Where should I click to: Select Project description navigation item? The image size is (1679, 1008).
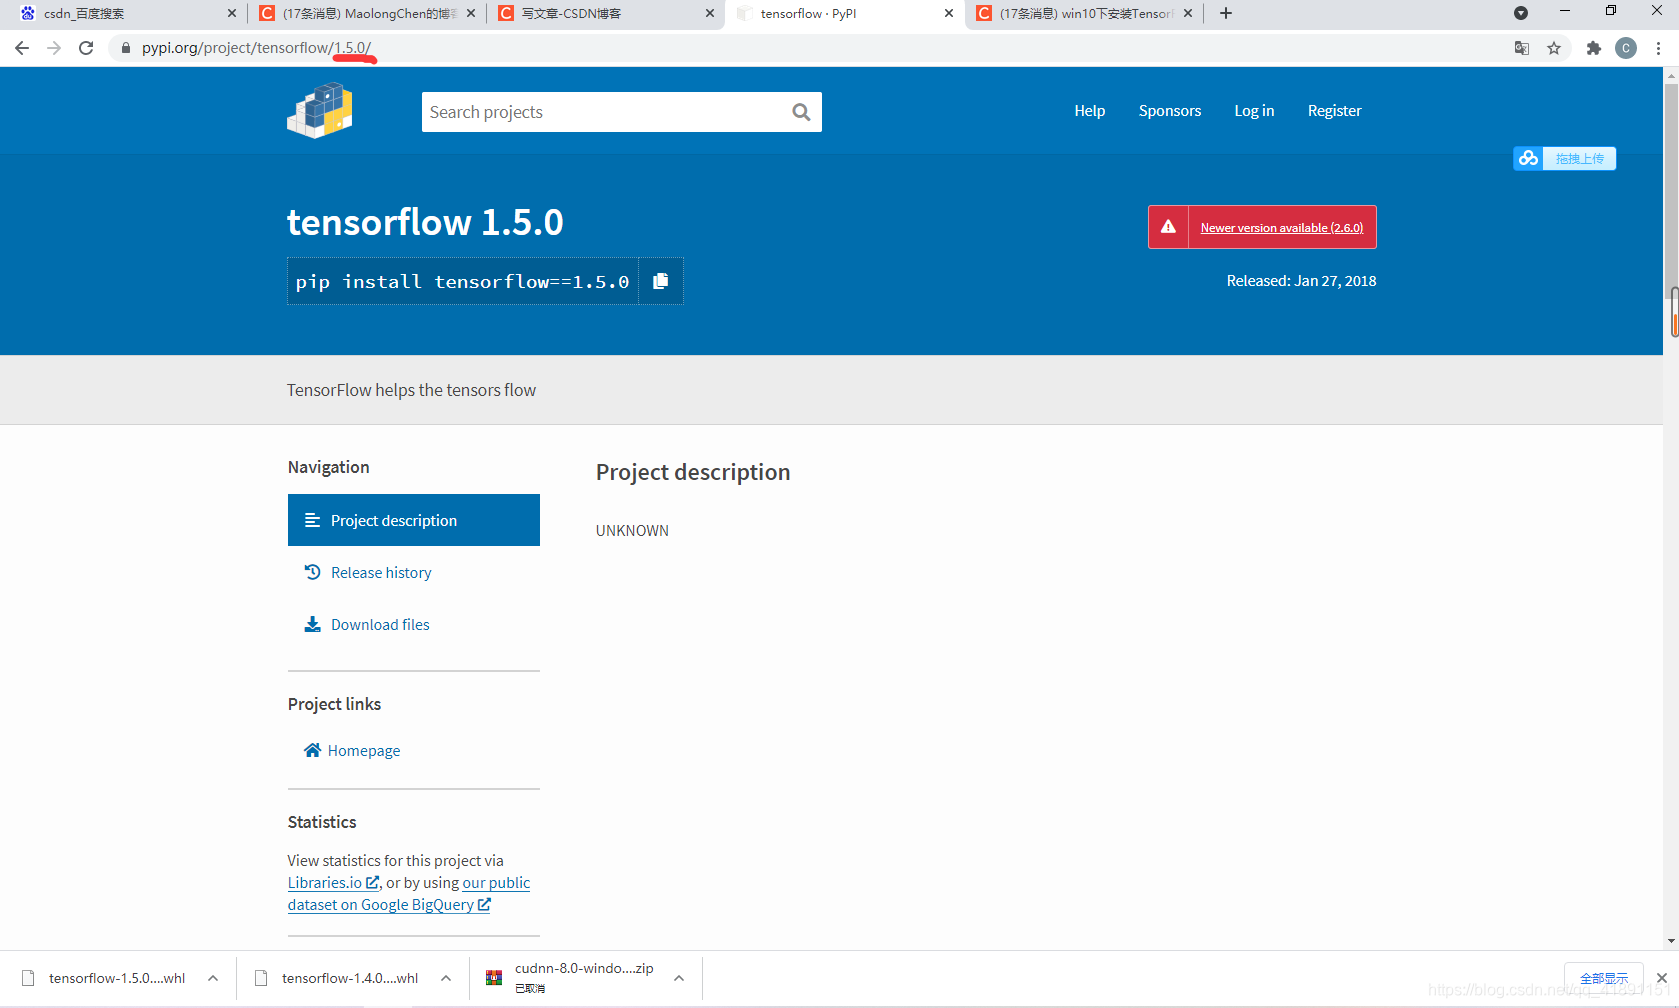pos(414,520)
